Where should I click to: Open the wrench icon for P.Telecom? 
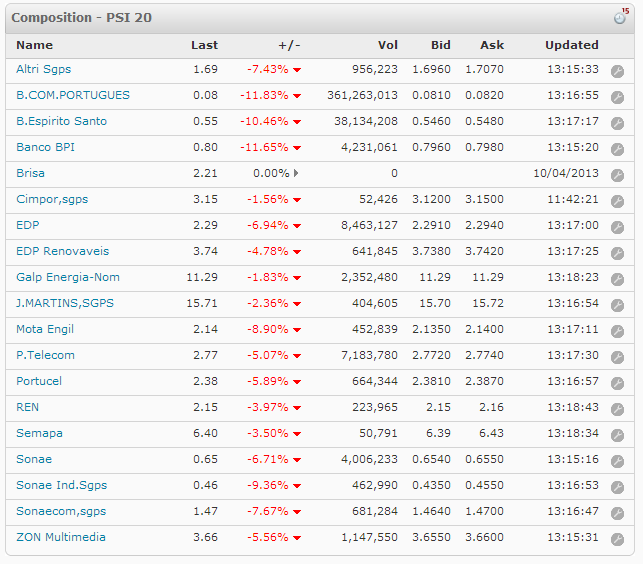[617, 357]
